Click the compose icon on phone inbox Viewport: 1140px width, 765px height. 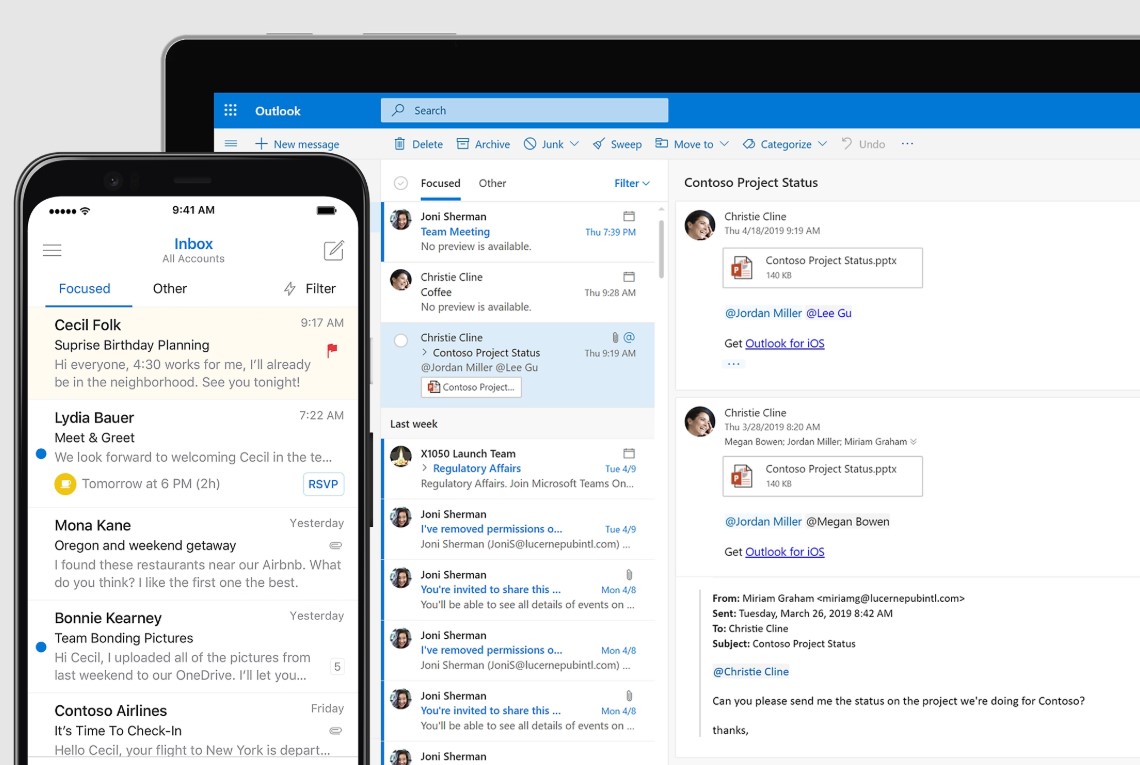coord(334,250)
